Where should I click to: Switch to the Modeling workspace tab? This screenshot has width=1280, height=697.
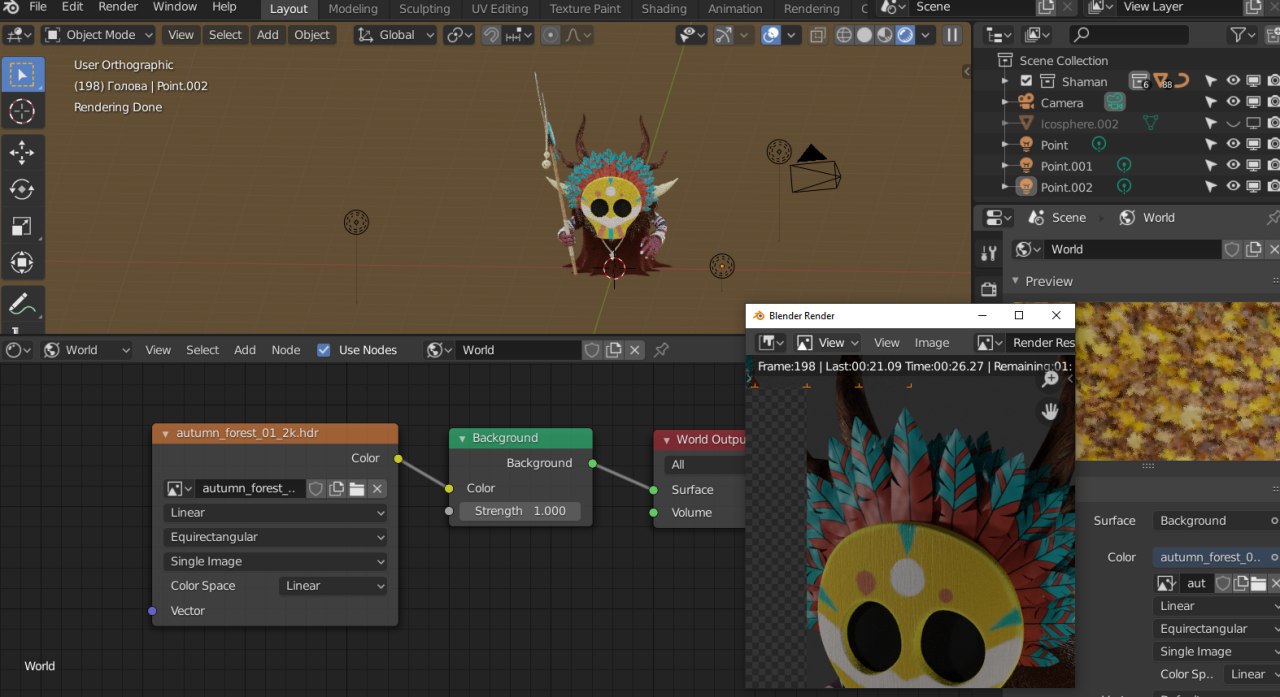pyautogui.click(x=353, y=9)
